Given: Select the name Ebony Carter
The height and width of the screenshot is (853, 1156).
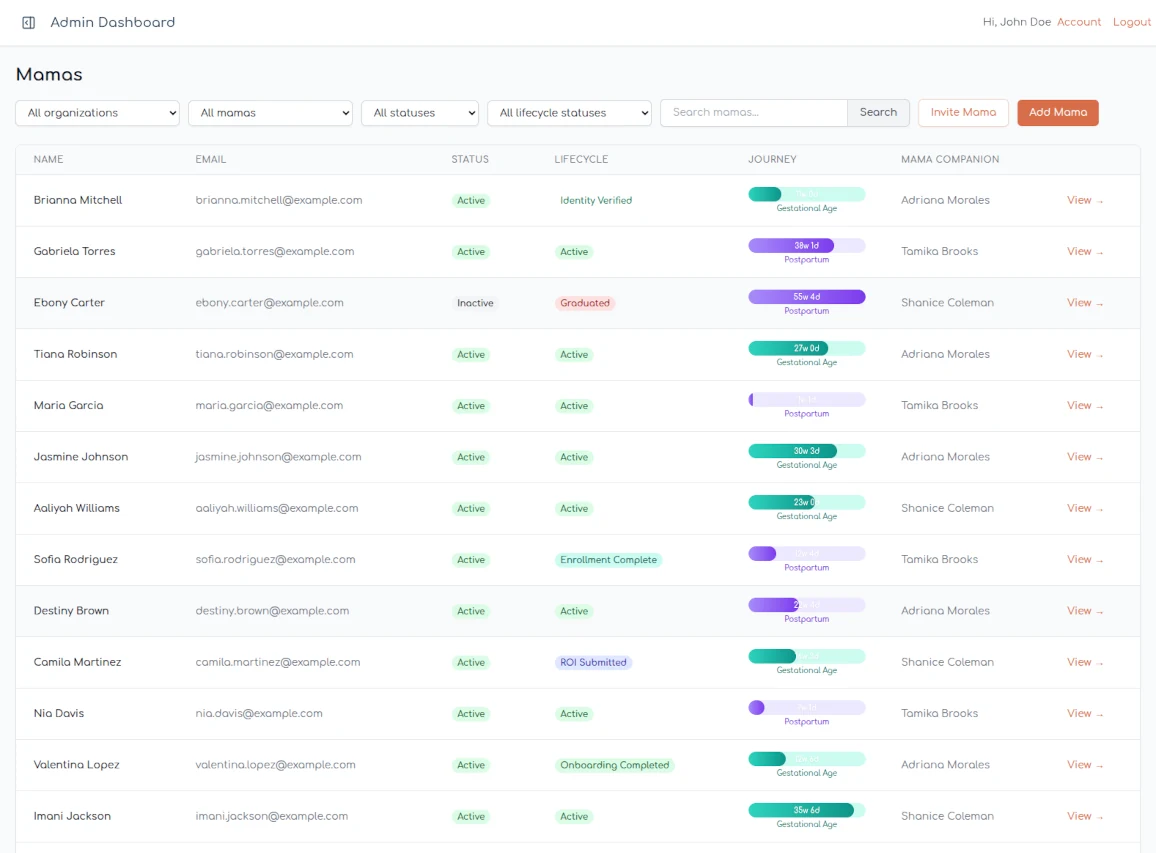Looking at the screenshot, I should pyautogui.click(x=69, y=303).
